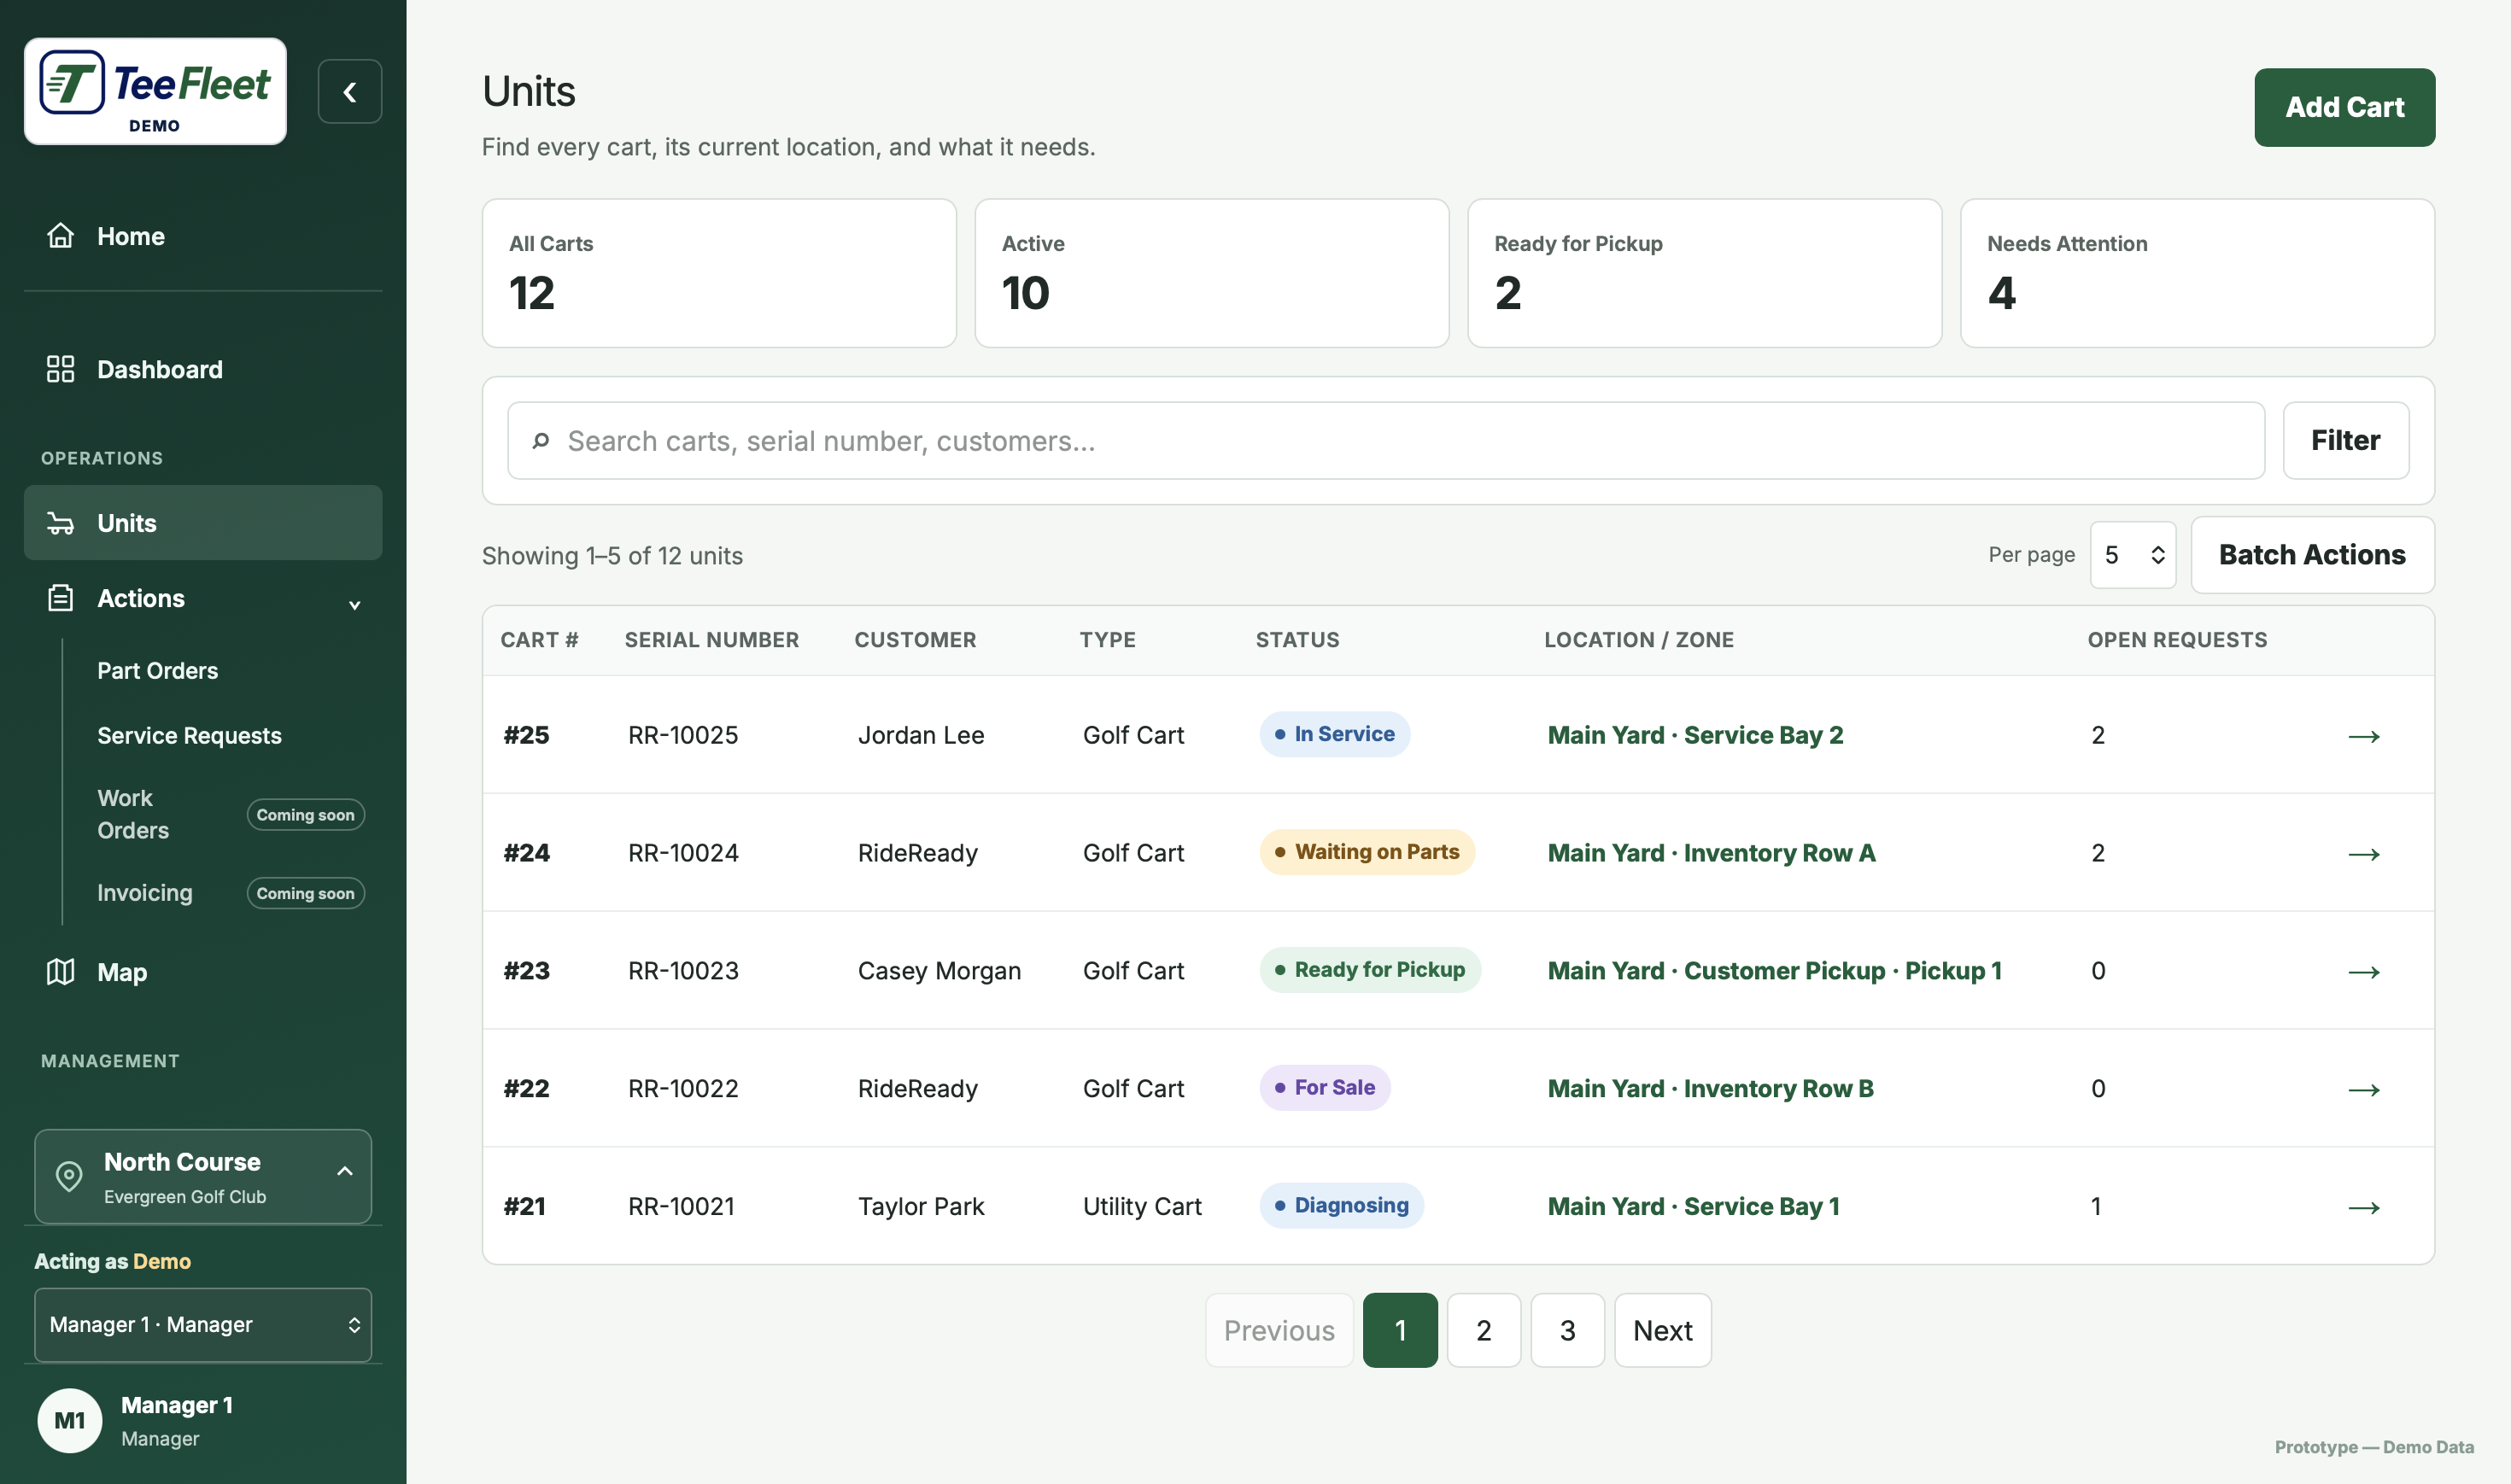Click Work Orders coming soon item
2511x1484 pixels.
230,814
